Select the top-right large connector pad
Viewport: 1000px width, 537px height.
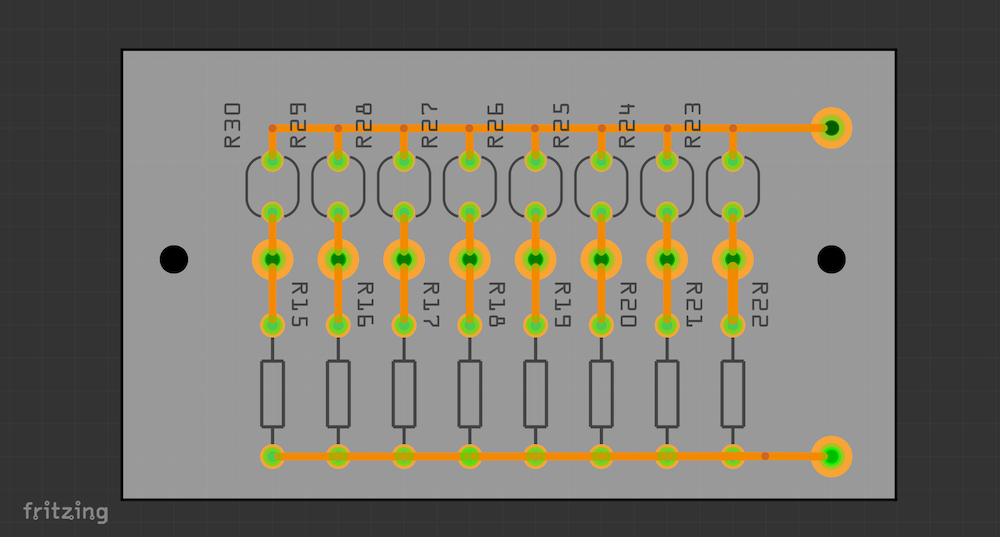click(832, 128)
